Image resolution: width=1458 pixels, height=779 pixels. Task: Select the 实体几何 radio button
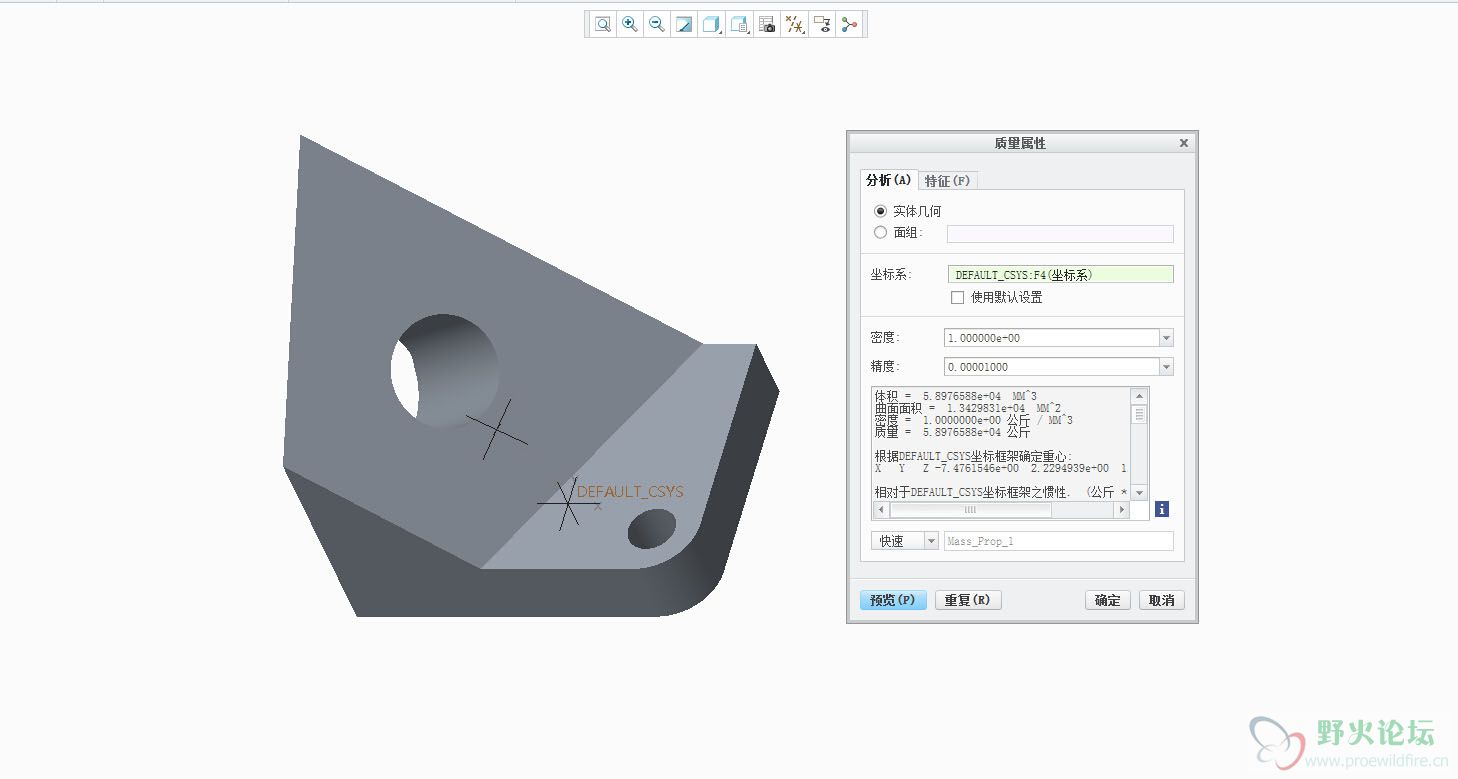[880, 211]
